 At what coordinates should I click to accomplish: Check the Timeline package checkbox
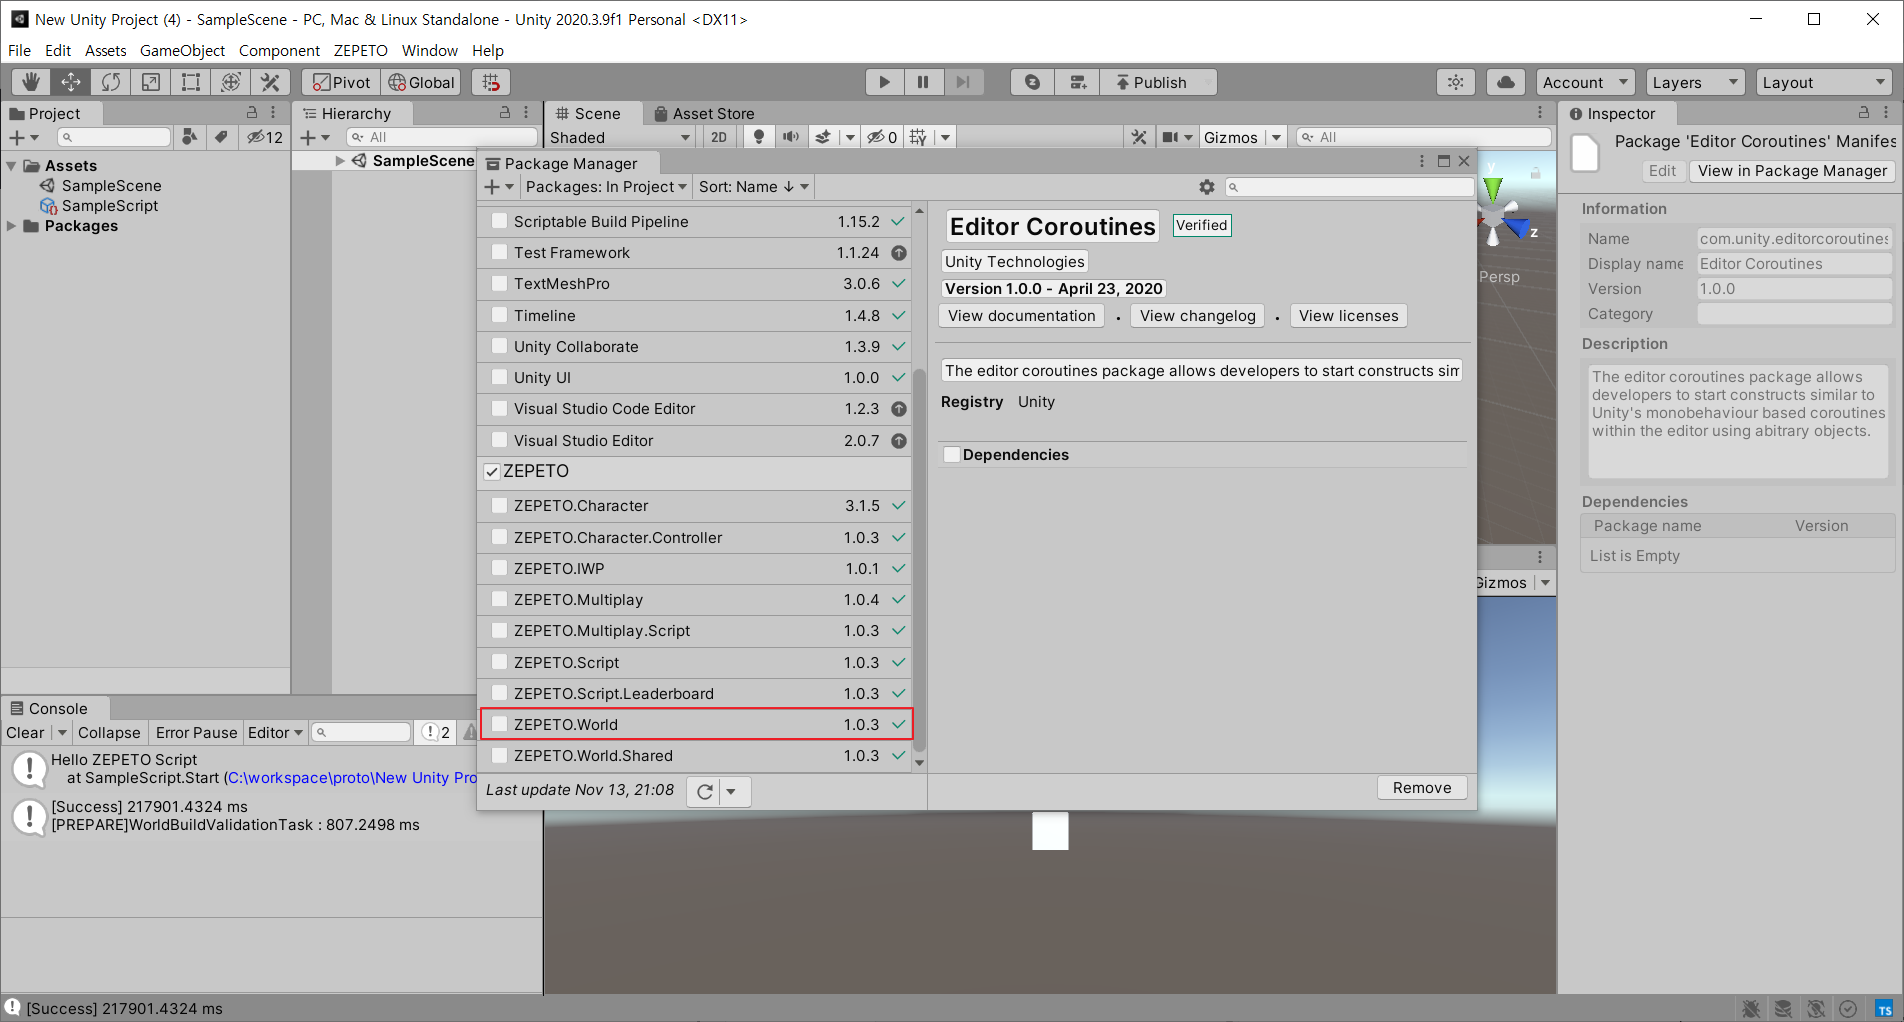coord(499,315)
